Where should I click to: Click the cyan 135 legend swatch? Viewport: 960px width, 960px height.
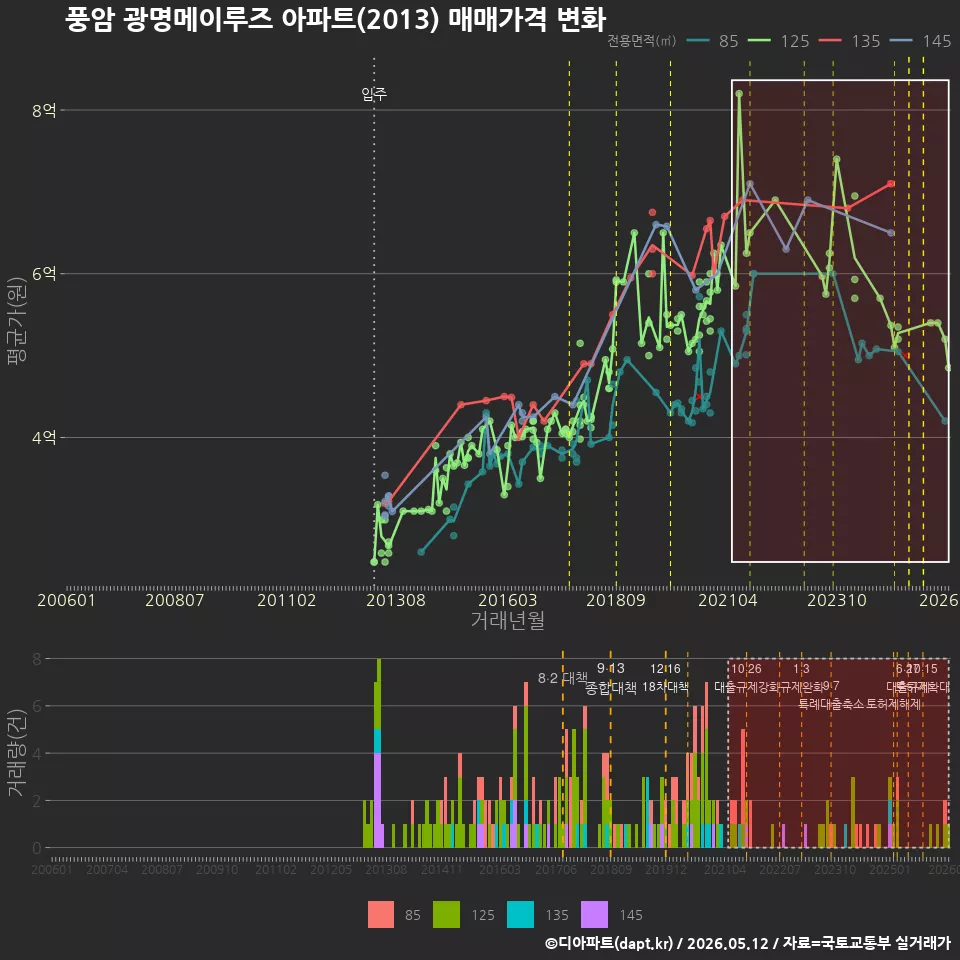[520, 914]
